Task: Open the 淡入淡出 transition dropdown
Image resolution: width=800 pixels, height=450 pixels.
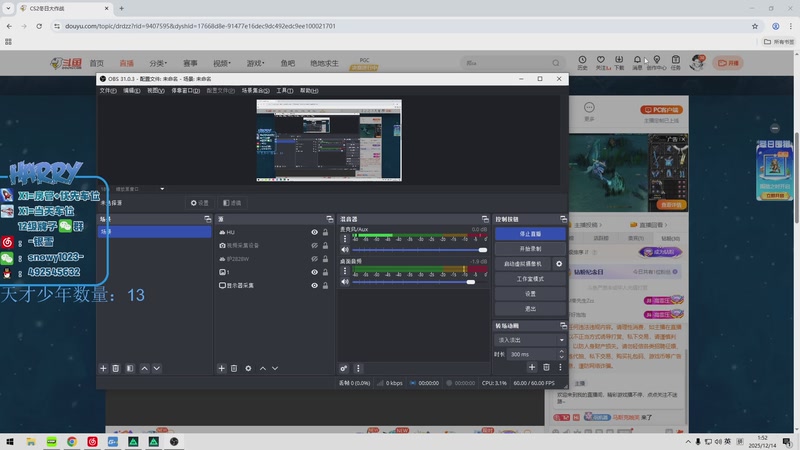Action: (530, 340)
